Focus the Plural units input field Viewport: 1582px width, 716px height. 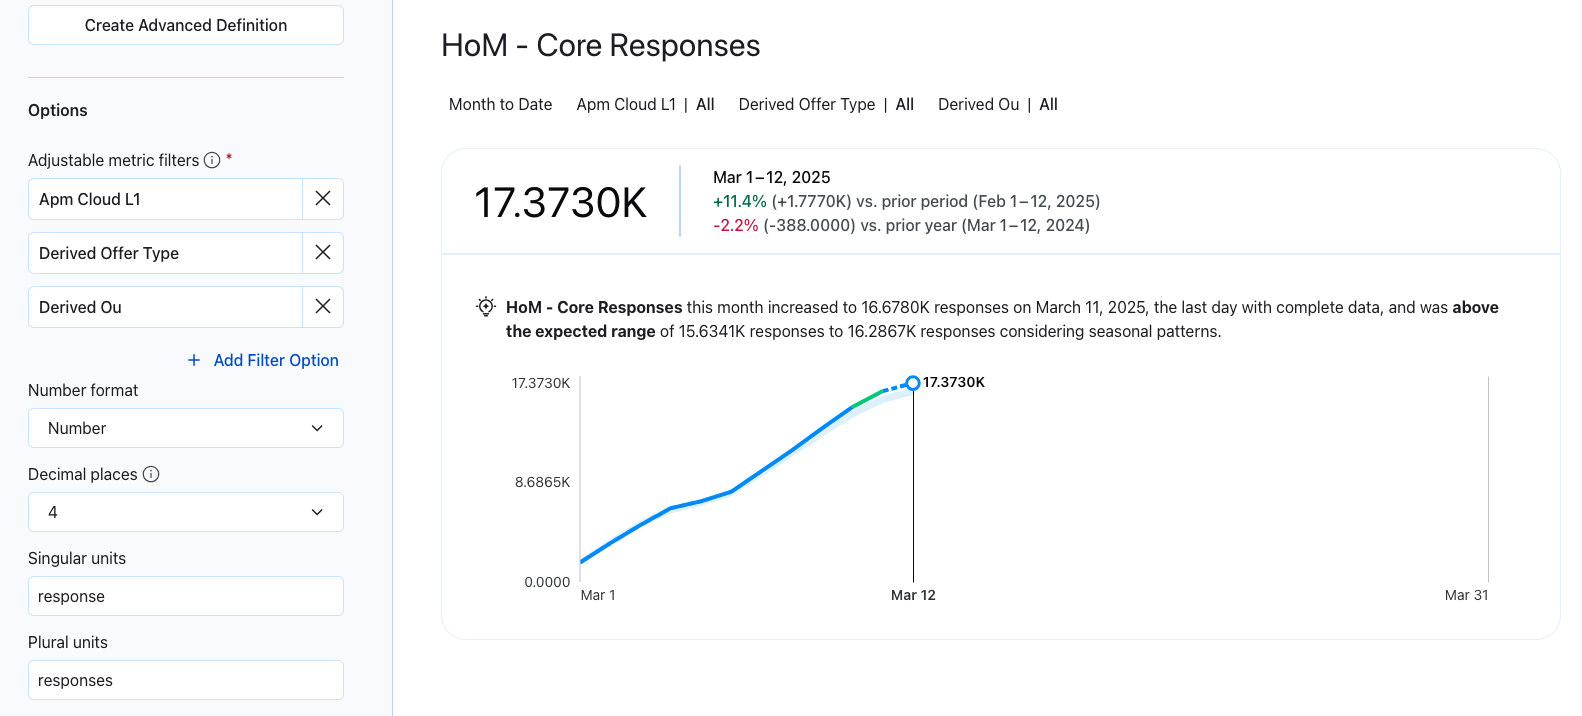186,680
